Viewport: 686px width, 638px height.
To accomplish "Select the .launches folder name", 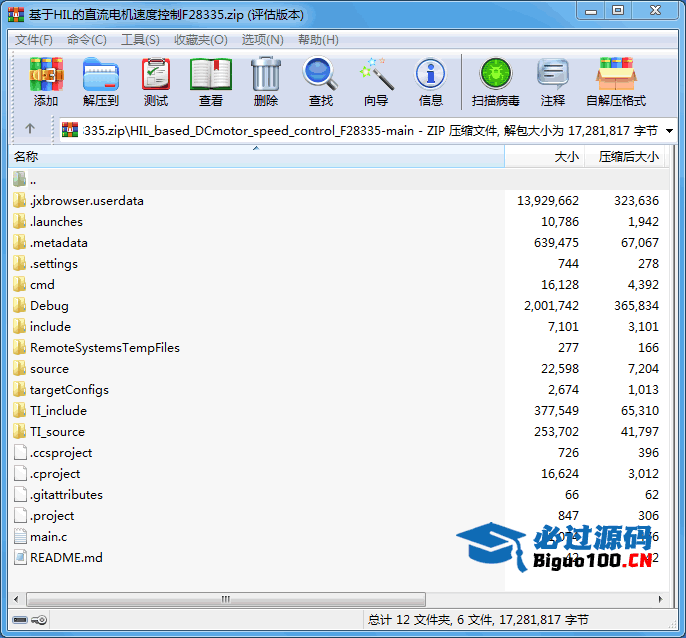I will [x=56, y=222].
